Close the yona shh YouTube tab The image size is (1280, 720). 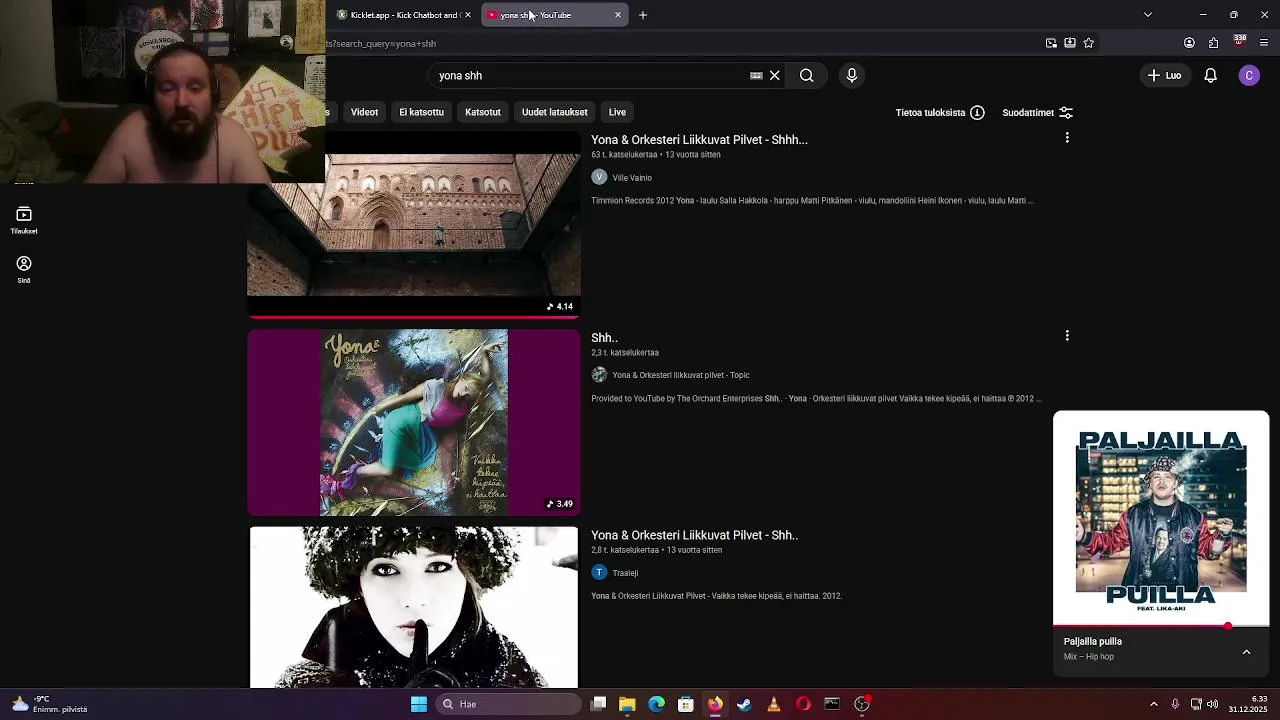tap(618, 15)
